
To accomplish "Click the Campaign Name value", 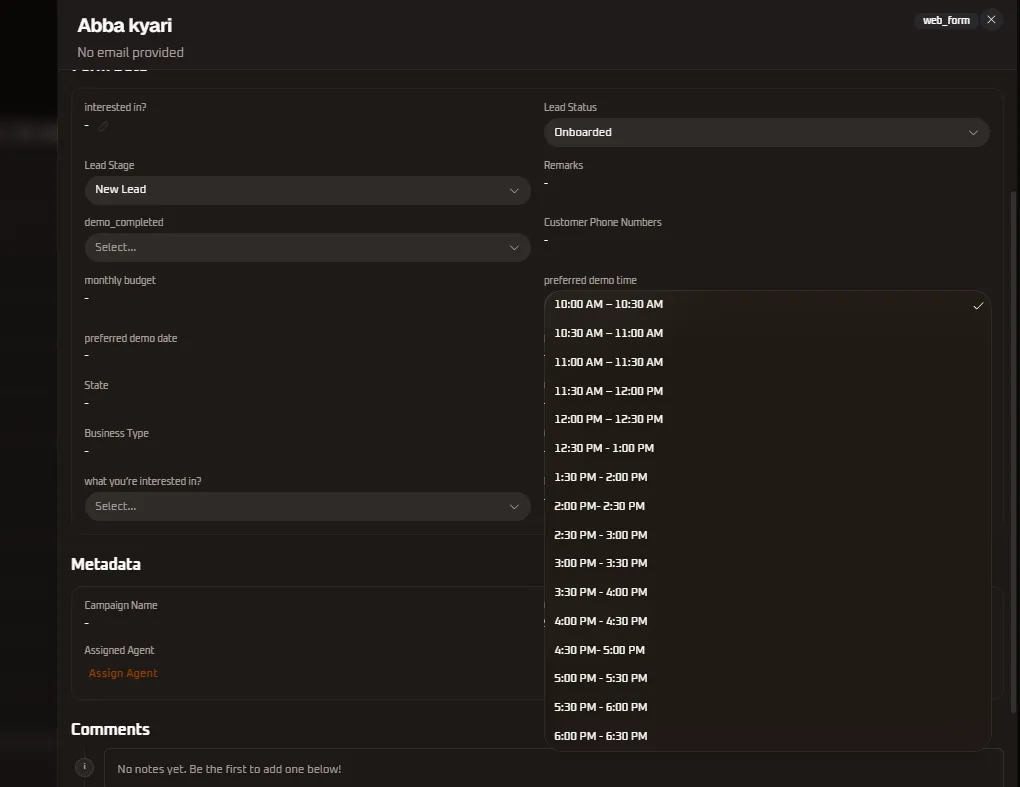I will coord(87,623).
